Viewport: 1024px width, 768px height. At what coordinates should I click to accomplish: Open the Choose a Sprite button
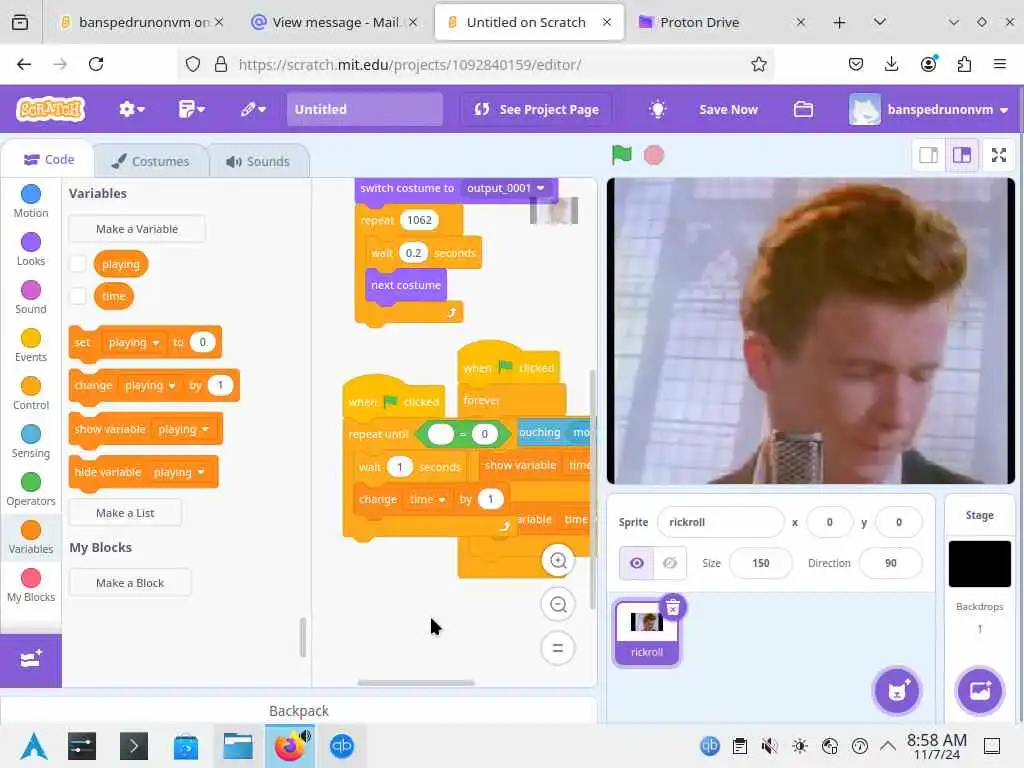coord(897,690)
